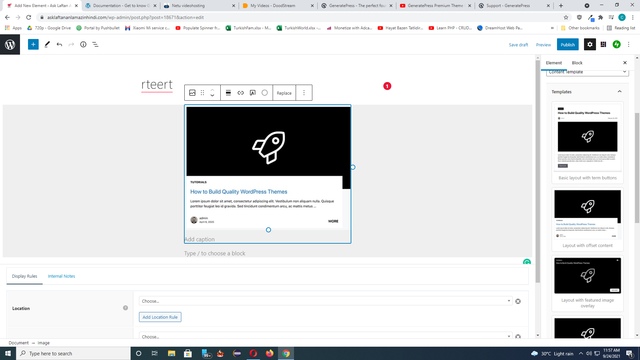The height and width of the screenshot is (360, 640).
Task: Insert a link on the image
Action: point(240,93)
